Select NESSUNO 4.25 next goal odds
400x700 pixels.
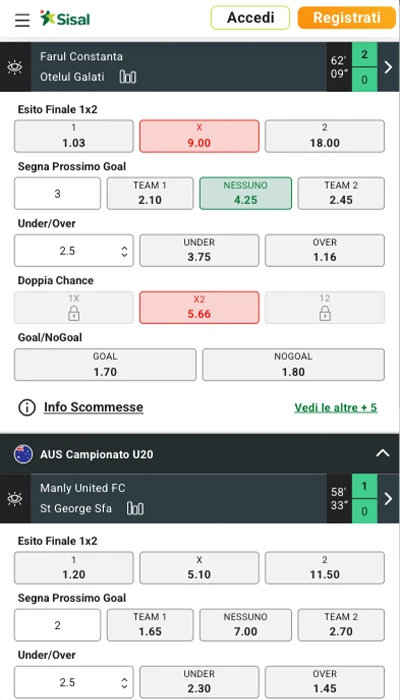point(246,193)
